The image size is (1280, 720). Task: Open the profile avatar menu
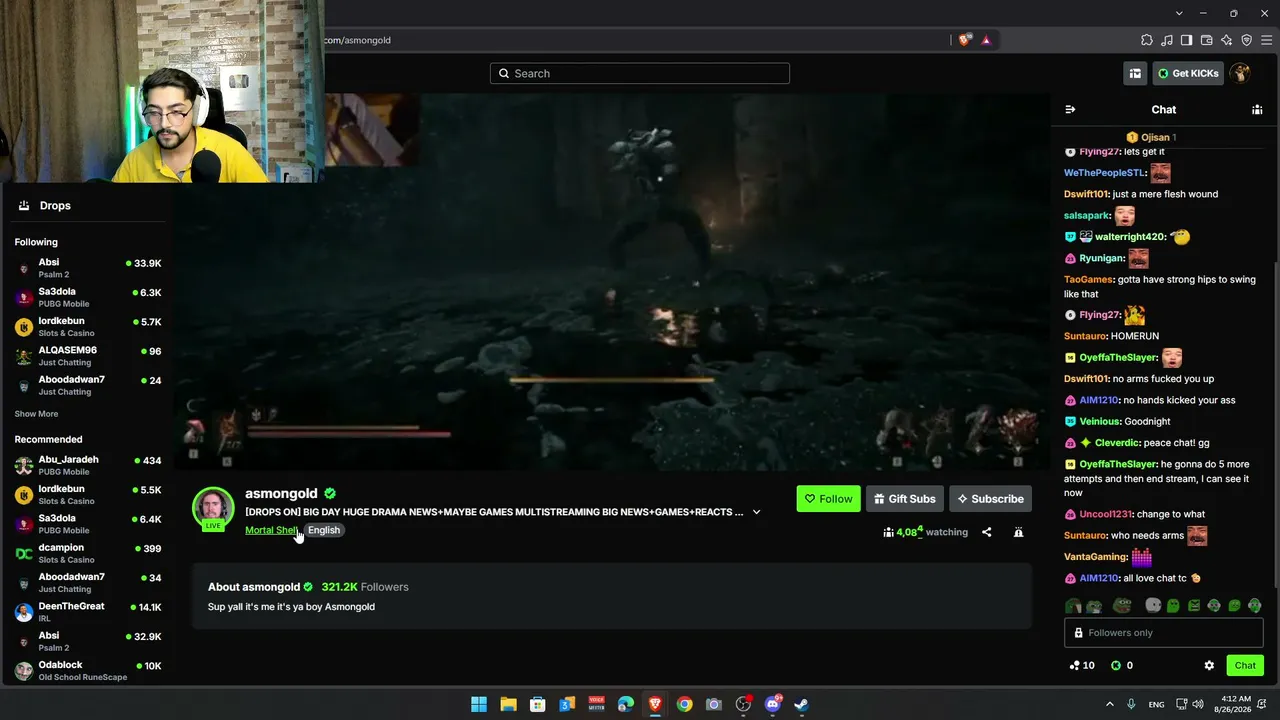coord(1240,73)
